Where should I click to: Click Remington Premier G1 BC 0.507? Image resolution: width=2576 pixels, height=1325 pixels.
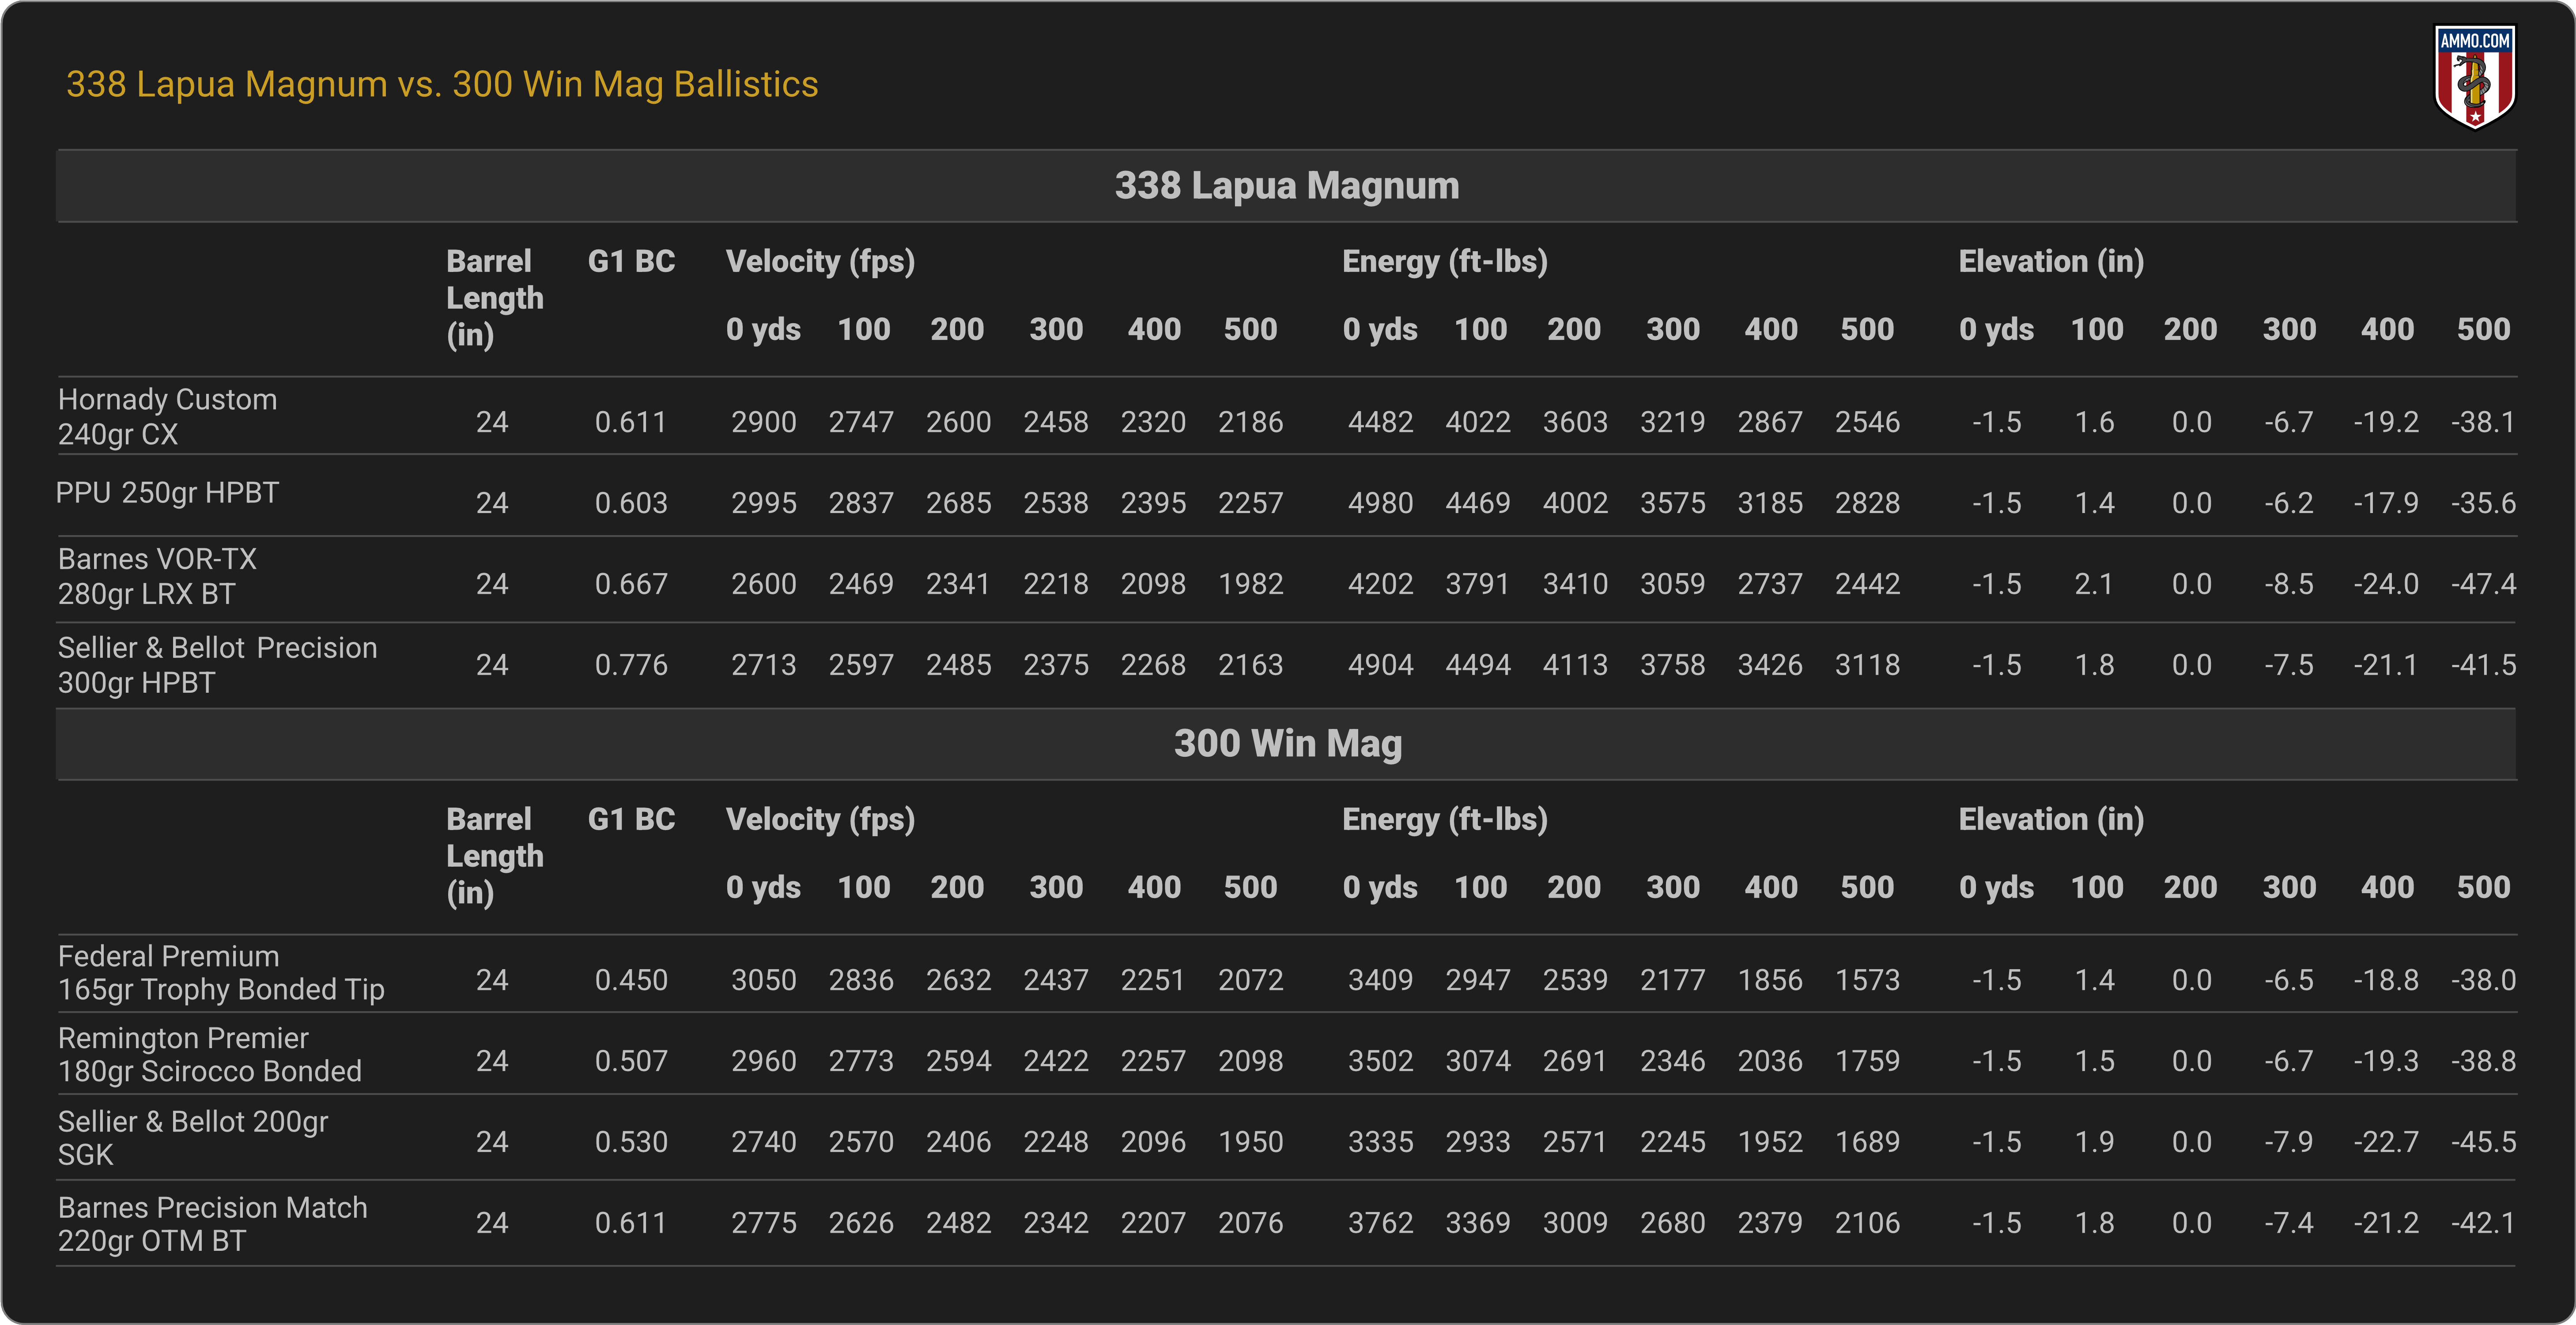coord(631,1061)
